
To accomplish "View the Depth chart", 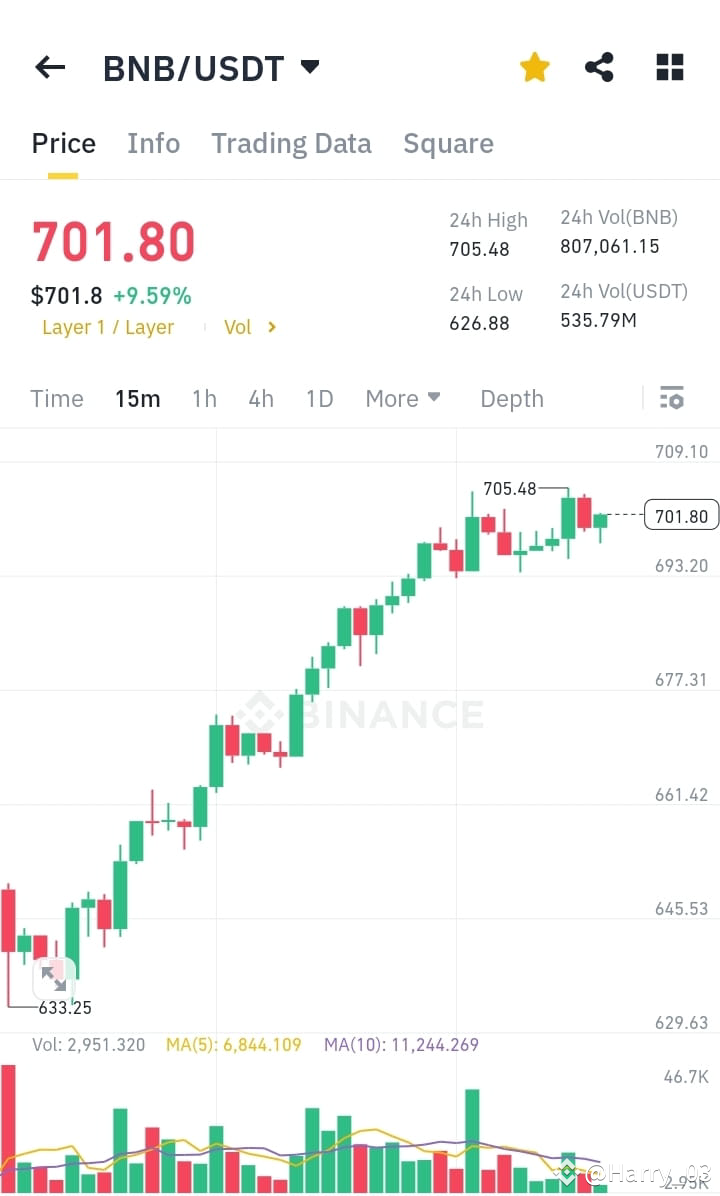I will [x=511, y=398].
